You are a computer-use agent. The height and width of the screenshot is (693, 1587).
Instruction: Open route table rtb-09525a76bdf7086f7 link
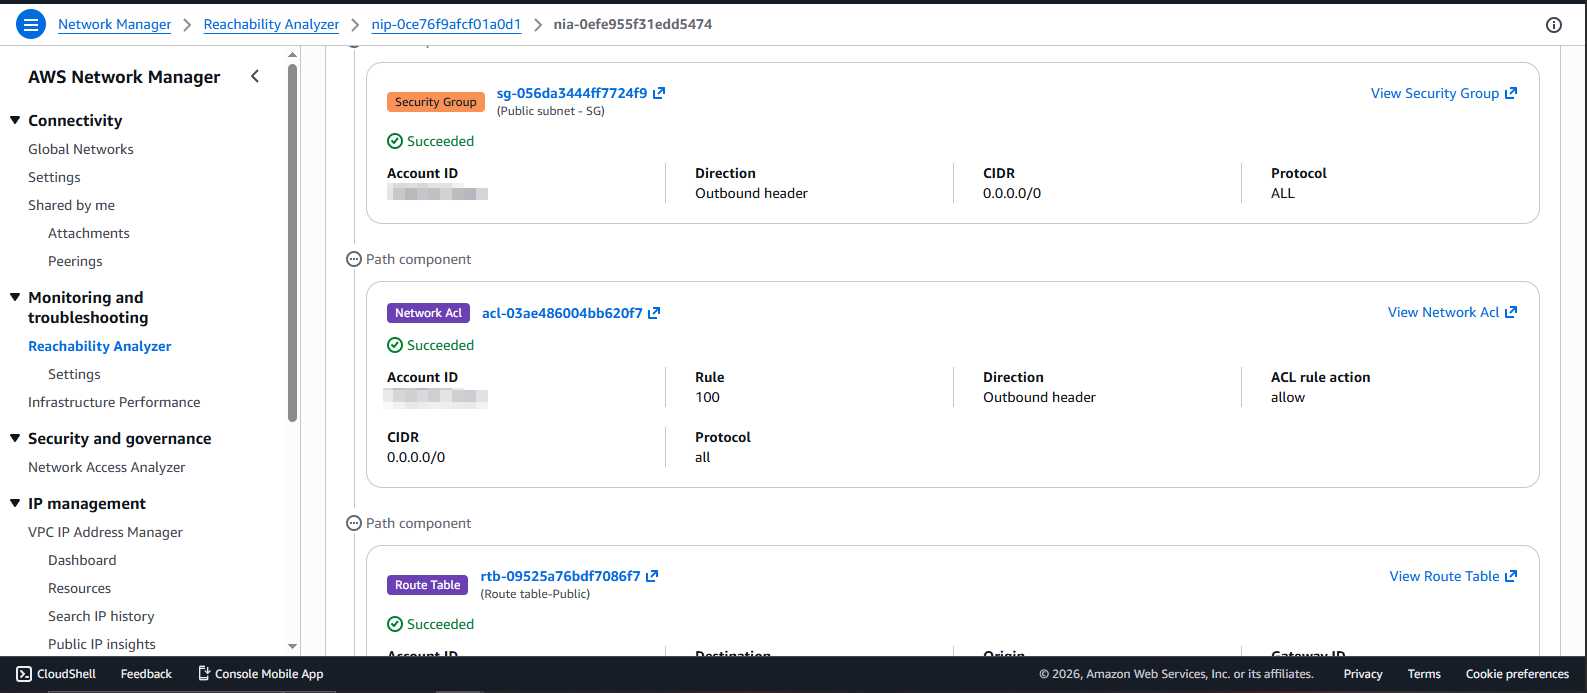click(x=560, y=576)
